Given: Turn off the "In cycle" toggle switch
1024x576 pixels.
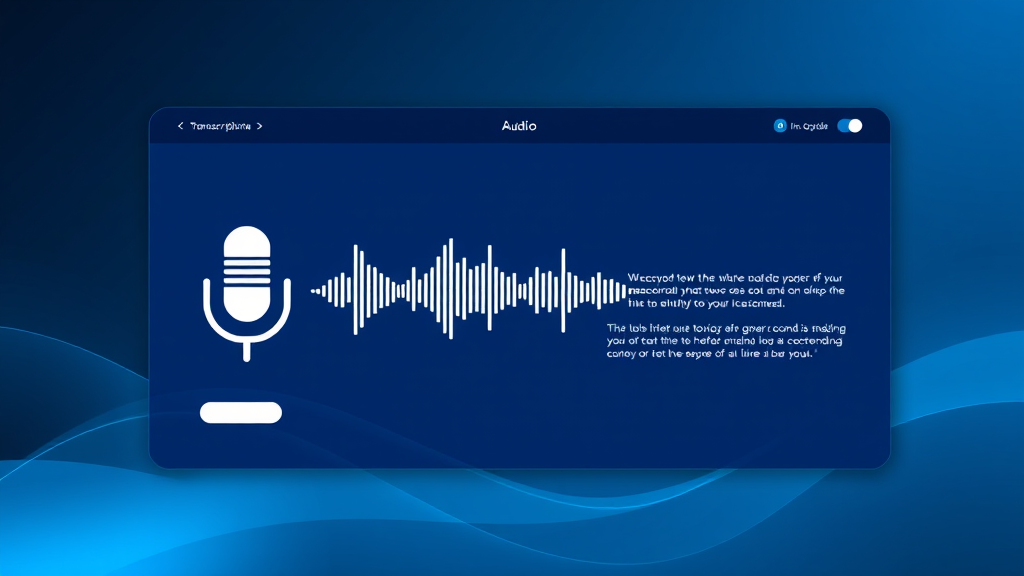Looking at the screenshot, I should pos(848,125).
